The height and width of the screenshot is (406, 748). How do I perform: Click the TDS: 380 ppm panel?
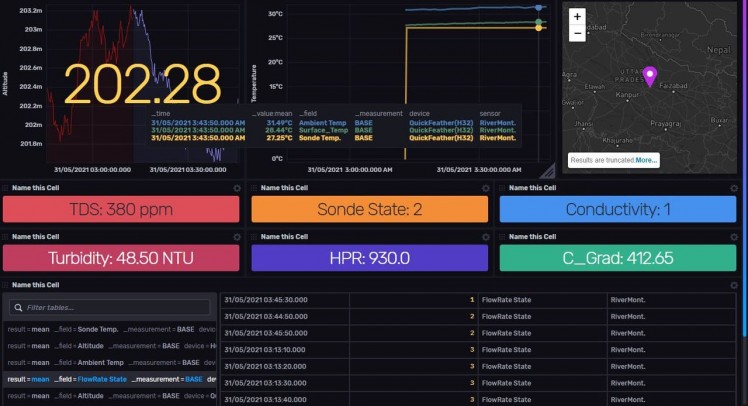(x=121, y=209)
